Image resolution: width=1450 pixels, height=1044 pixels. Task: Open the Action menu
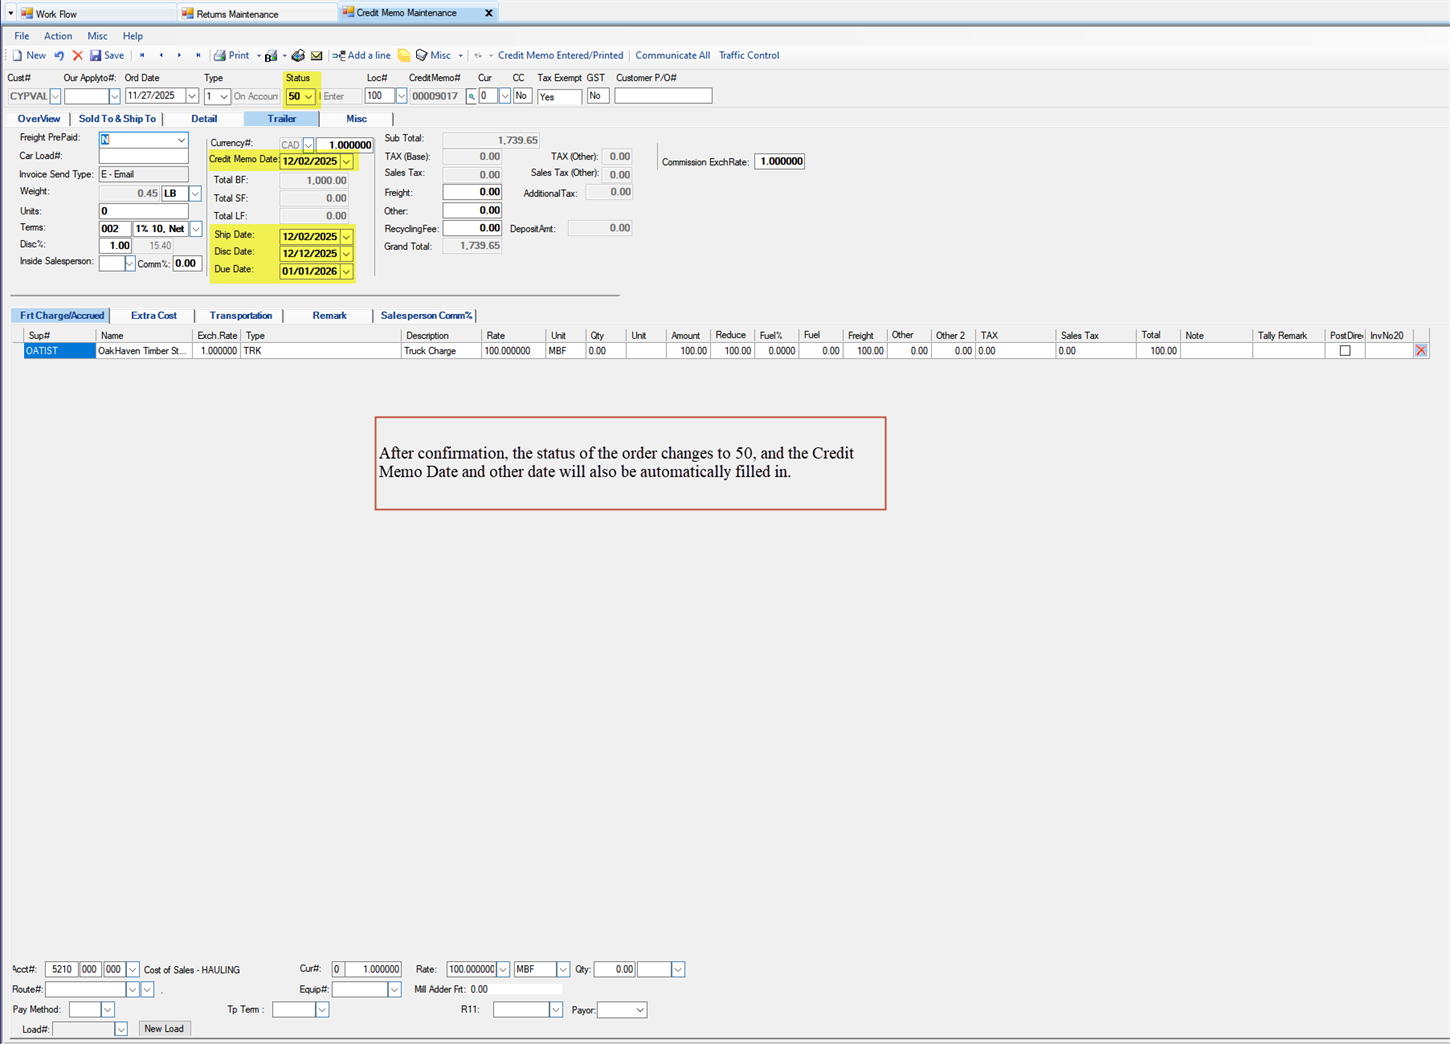[x=57, y=36]
